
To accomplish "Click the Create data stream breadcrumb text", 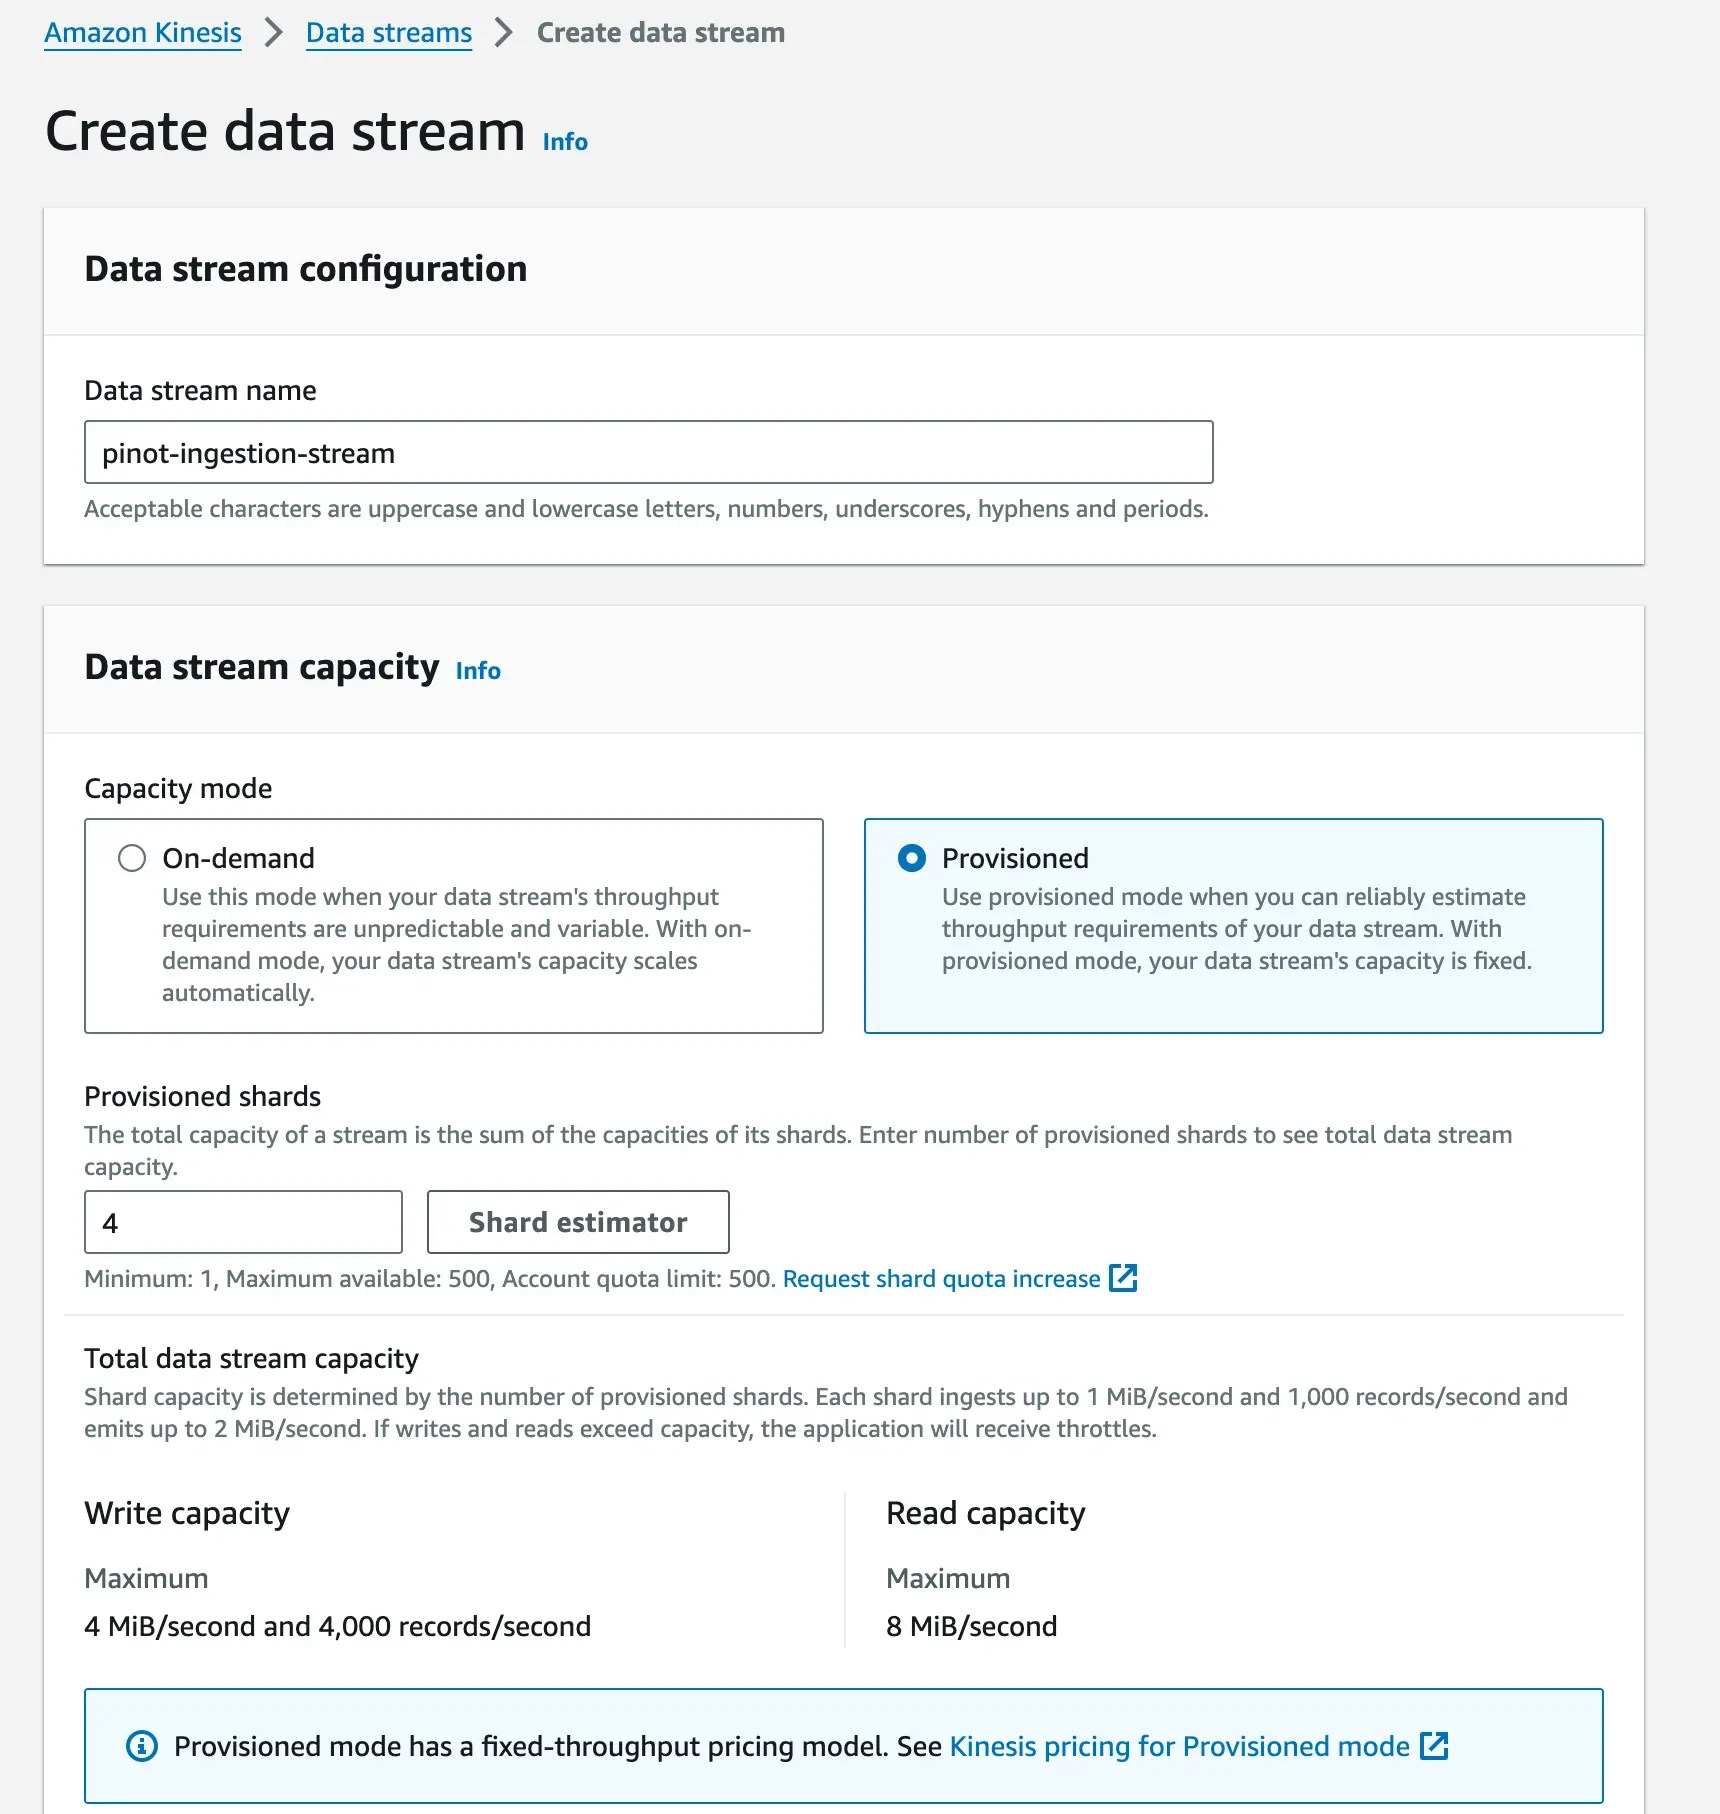I will 661,33.
